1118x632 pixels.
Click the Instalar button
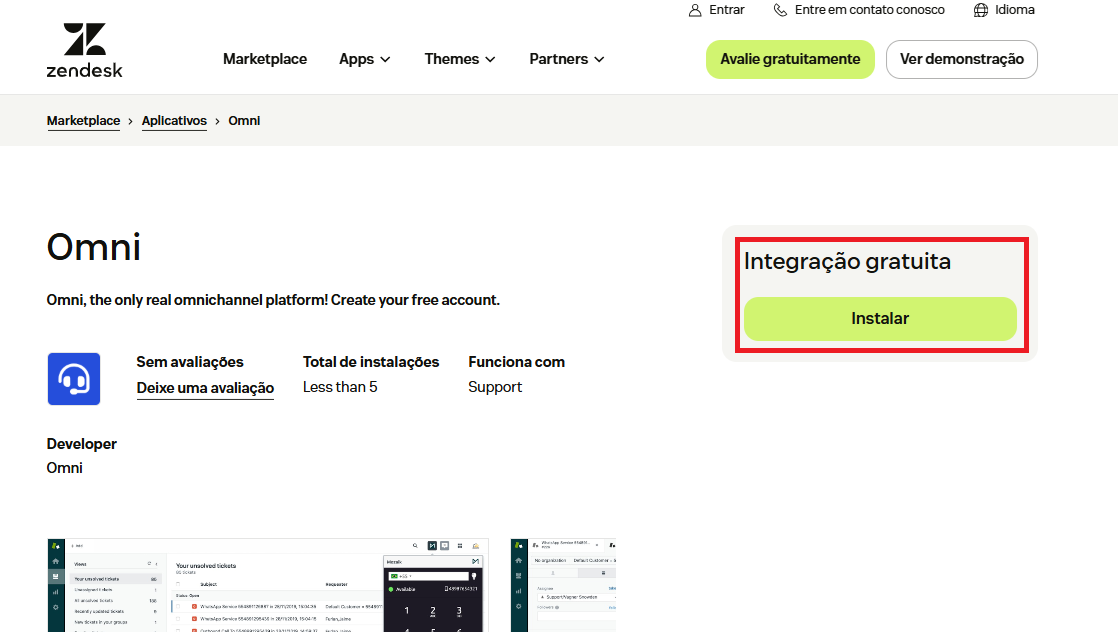(x=880, y=319)
